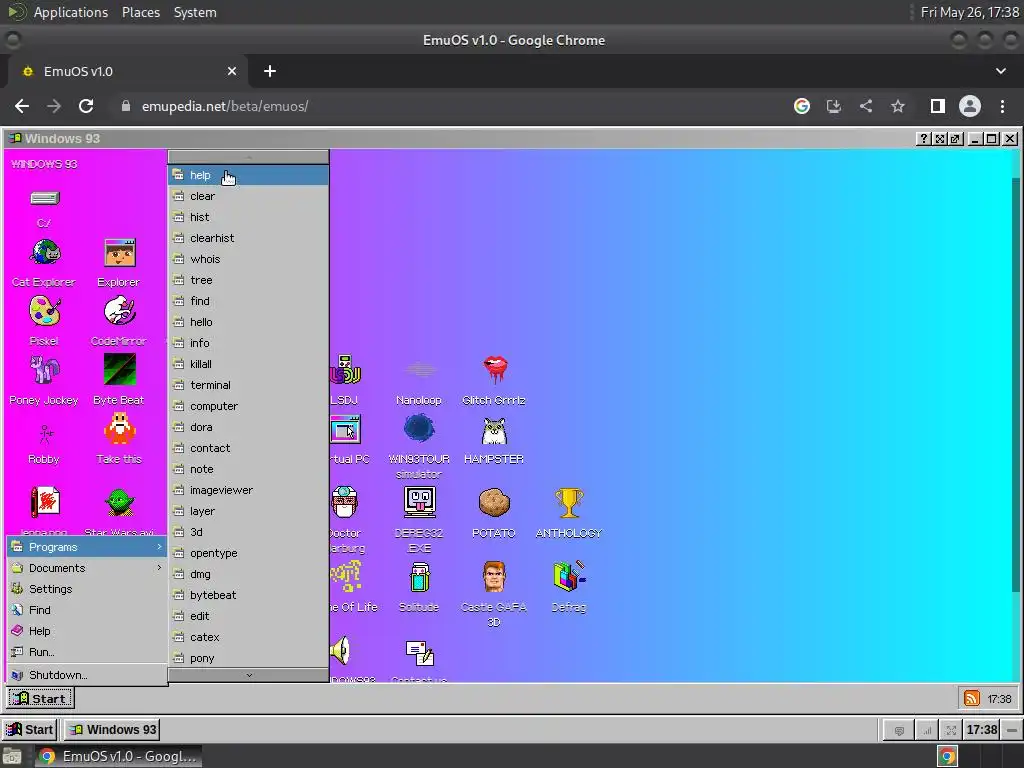Open the LSDJ desktop icon
1024x768 pixels.
345,370
